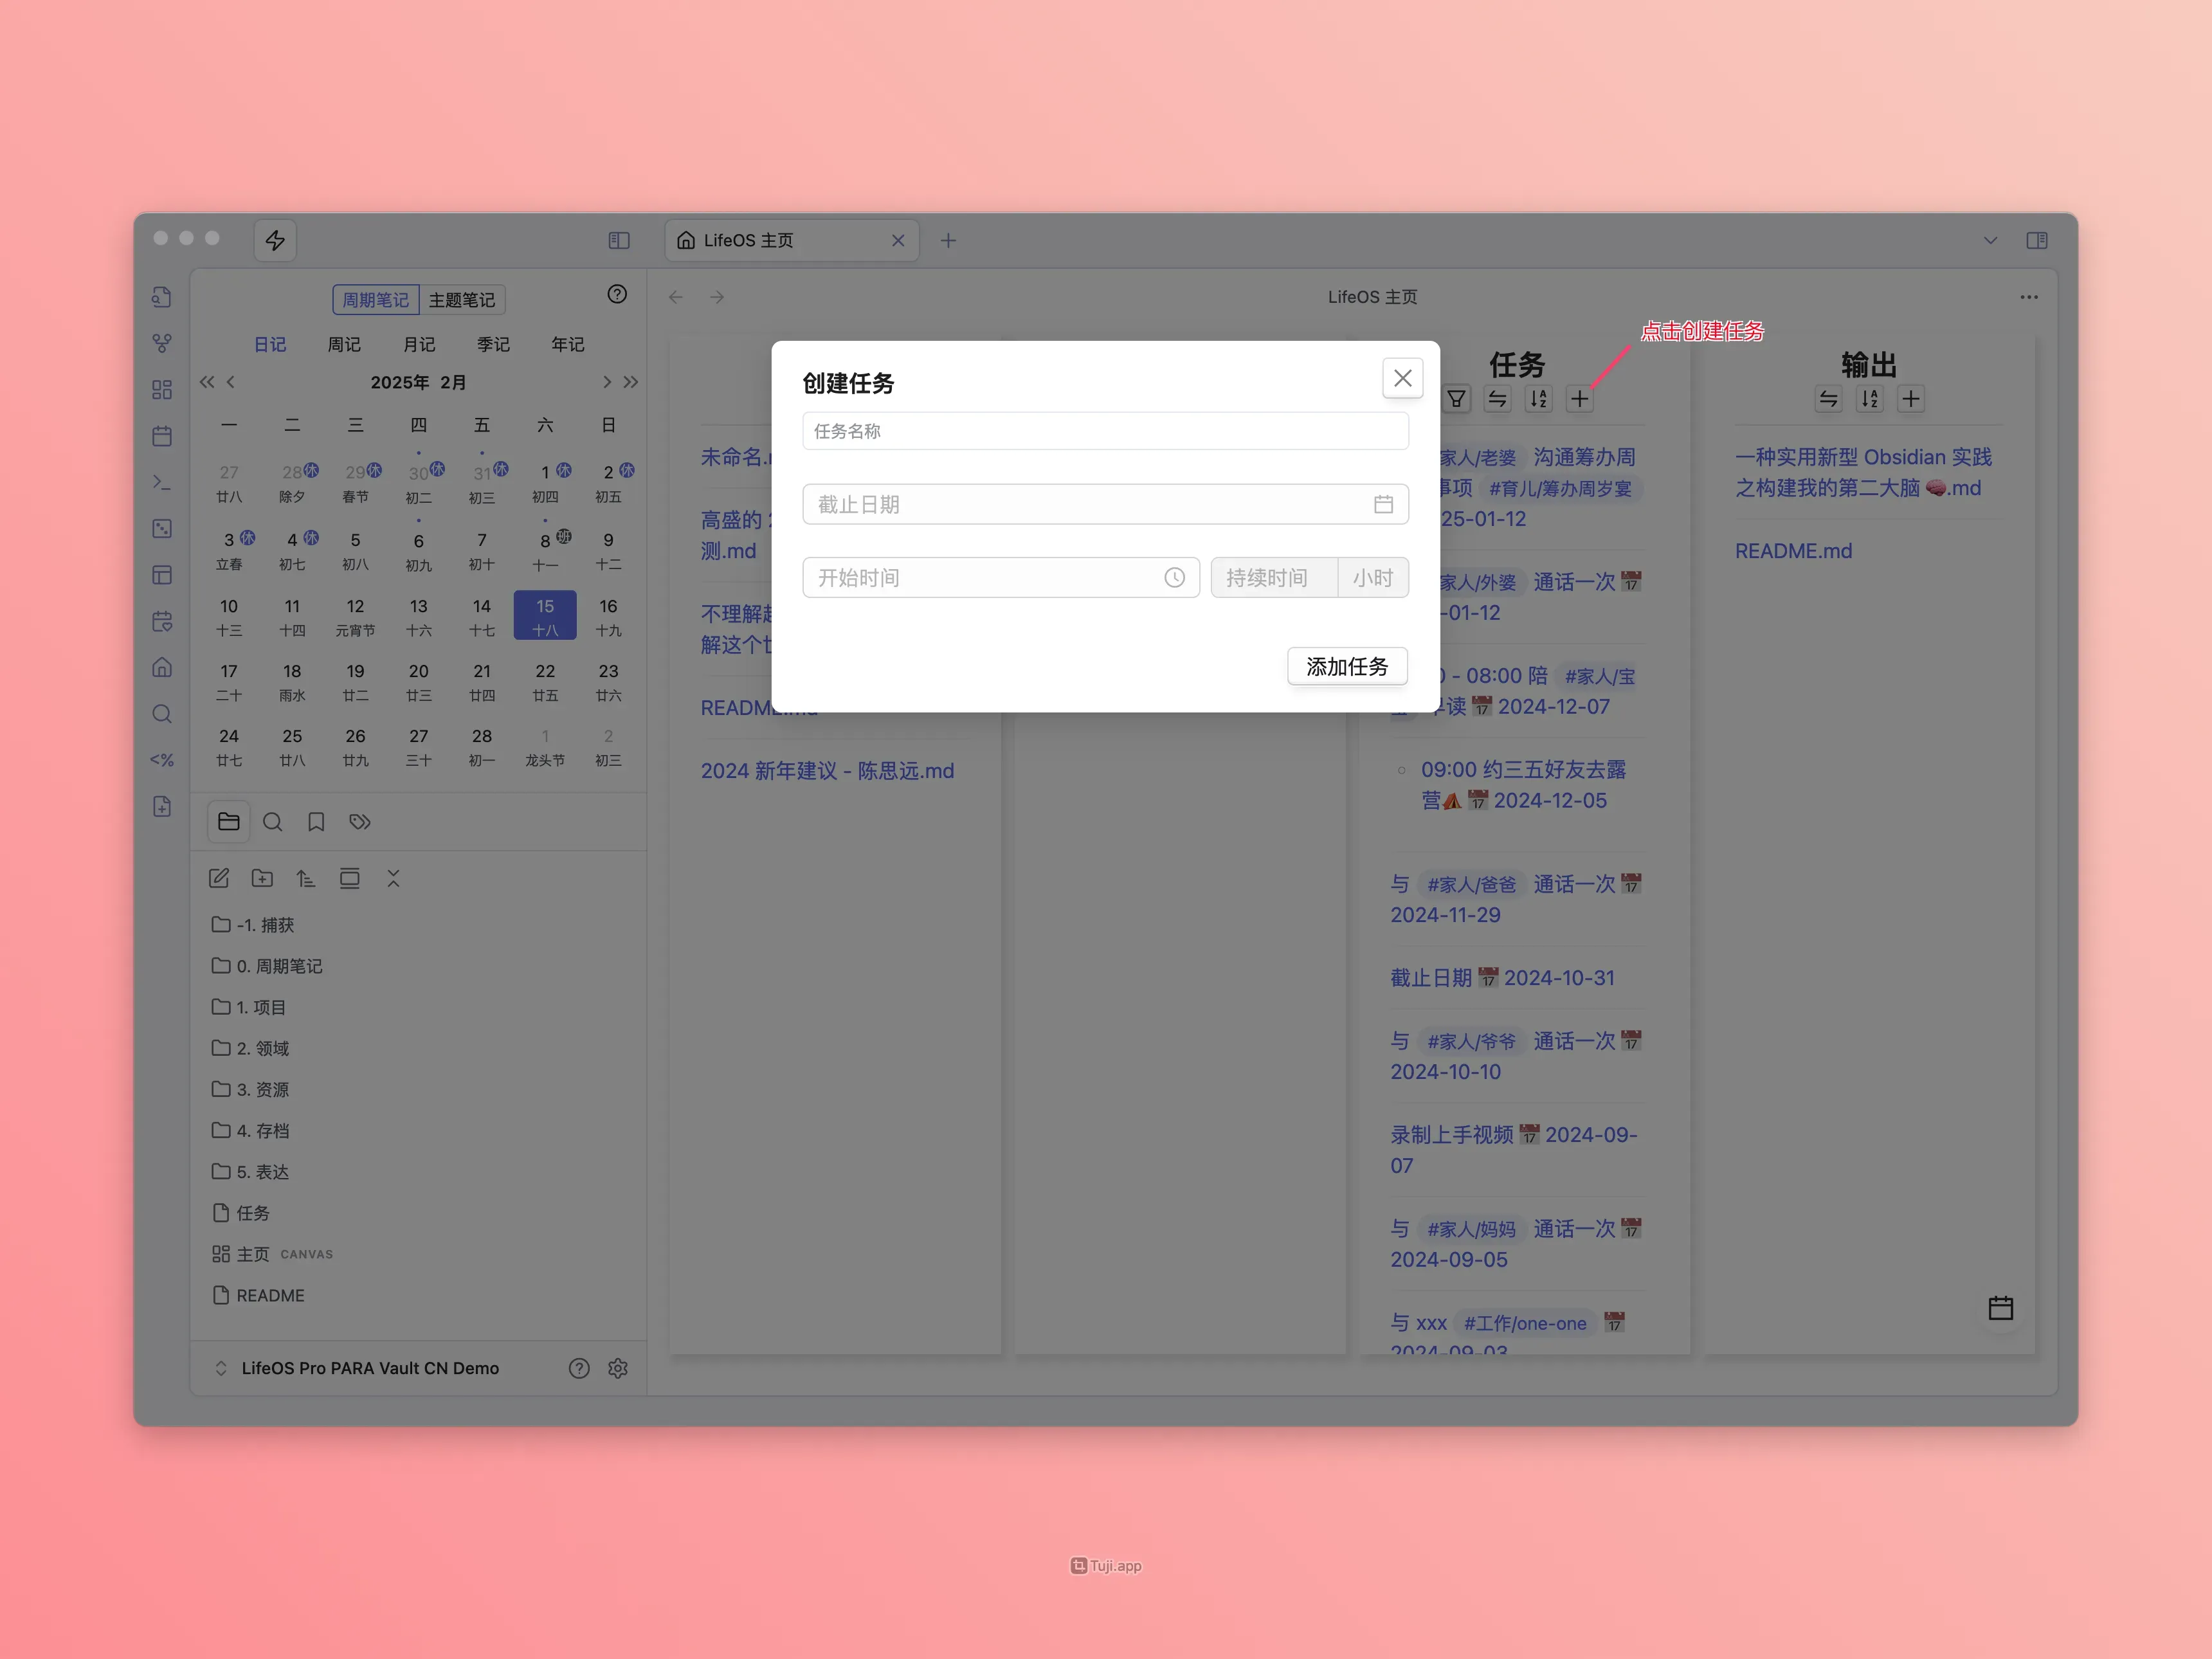The height and width of the screenshot is (1659, 2212).
Task: Click the 添加任务 button
Action: click(x=1346, y=666)
